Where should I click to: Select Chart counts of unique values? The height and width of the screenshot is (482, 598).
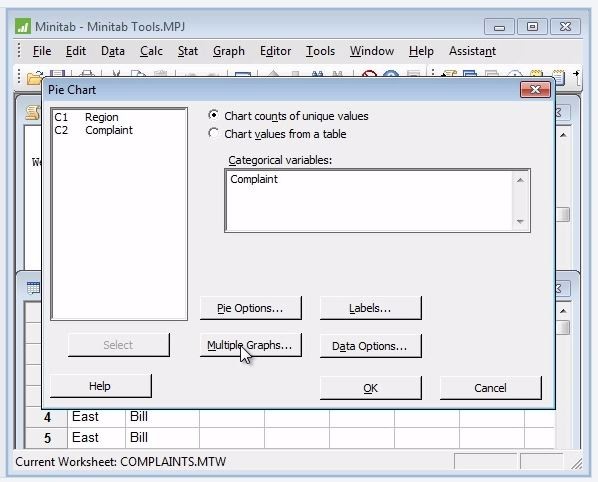coord(214,116)
